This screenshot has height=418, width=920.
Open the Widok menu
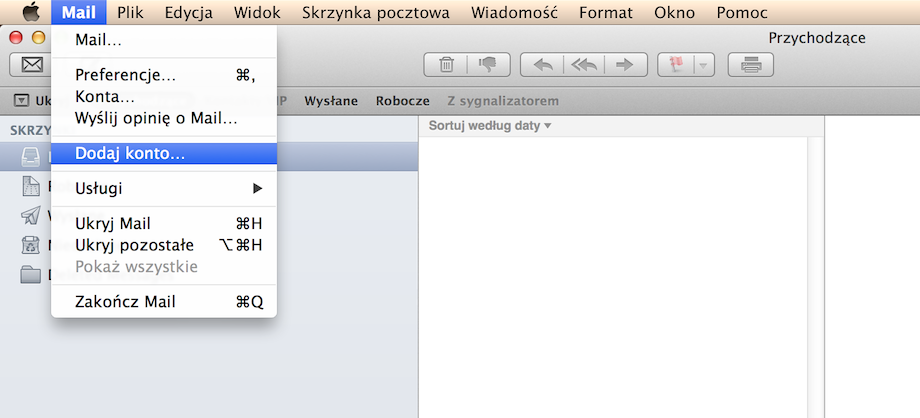[x=257, y=12]
